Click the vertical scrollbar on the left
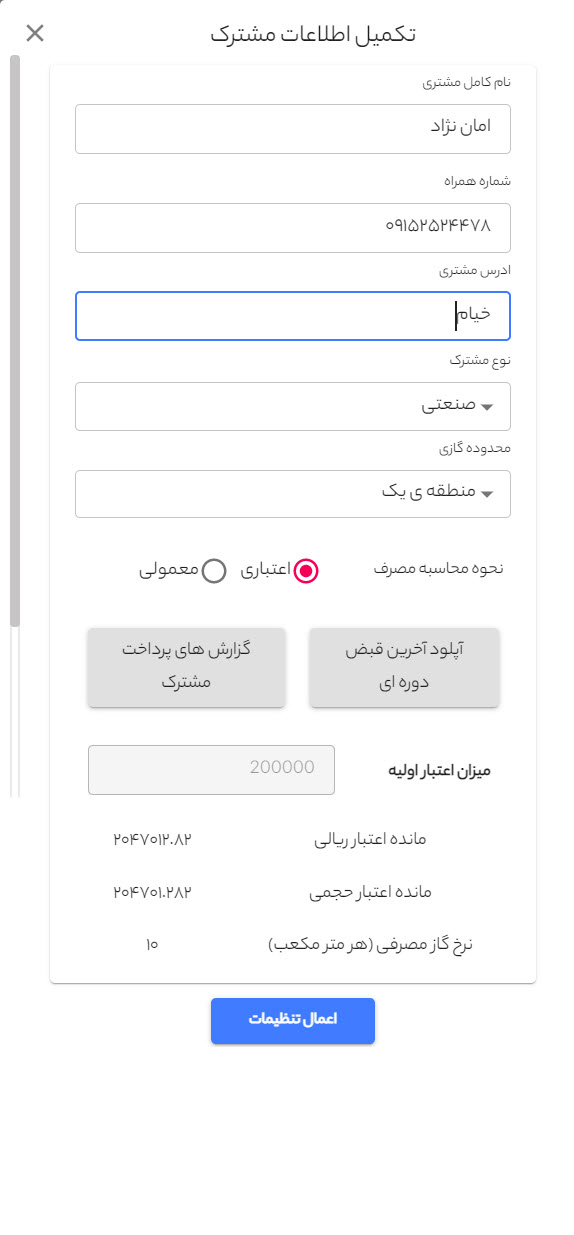This screenshot has height=1235, width=574. click(15, 340)
